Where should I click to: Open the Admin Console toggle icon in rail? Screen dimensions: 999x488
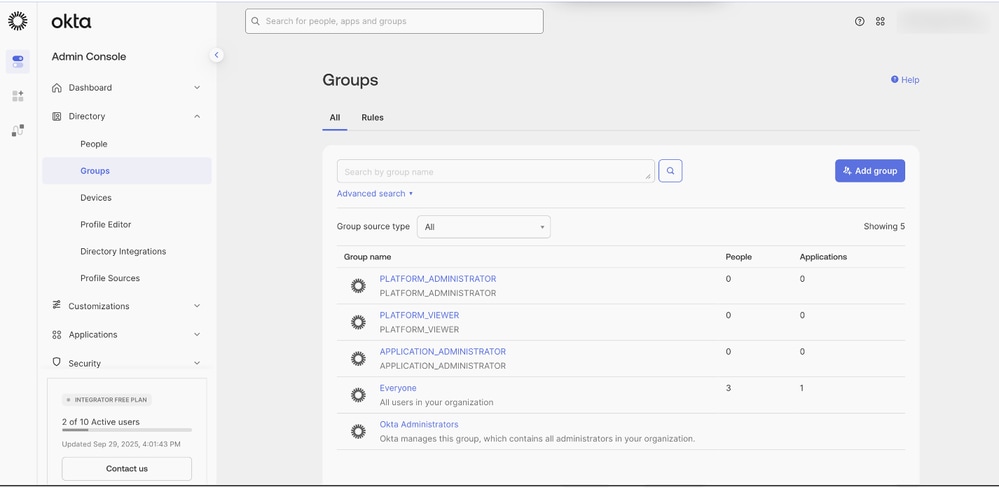[18, 62]
